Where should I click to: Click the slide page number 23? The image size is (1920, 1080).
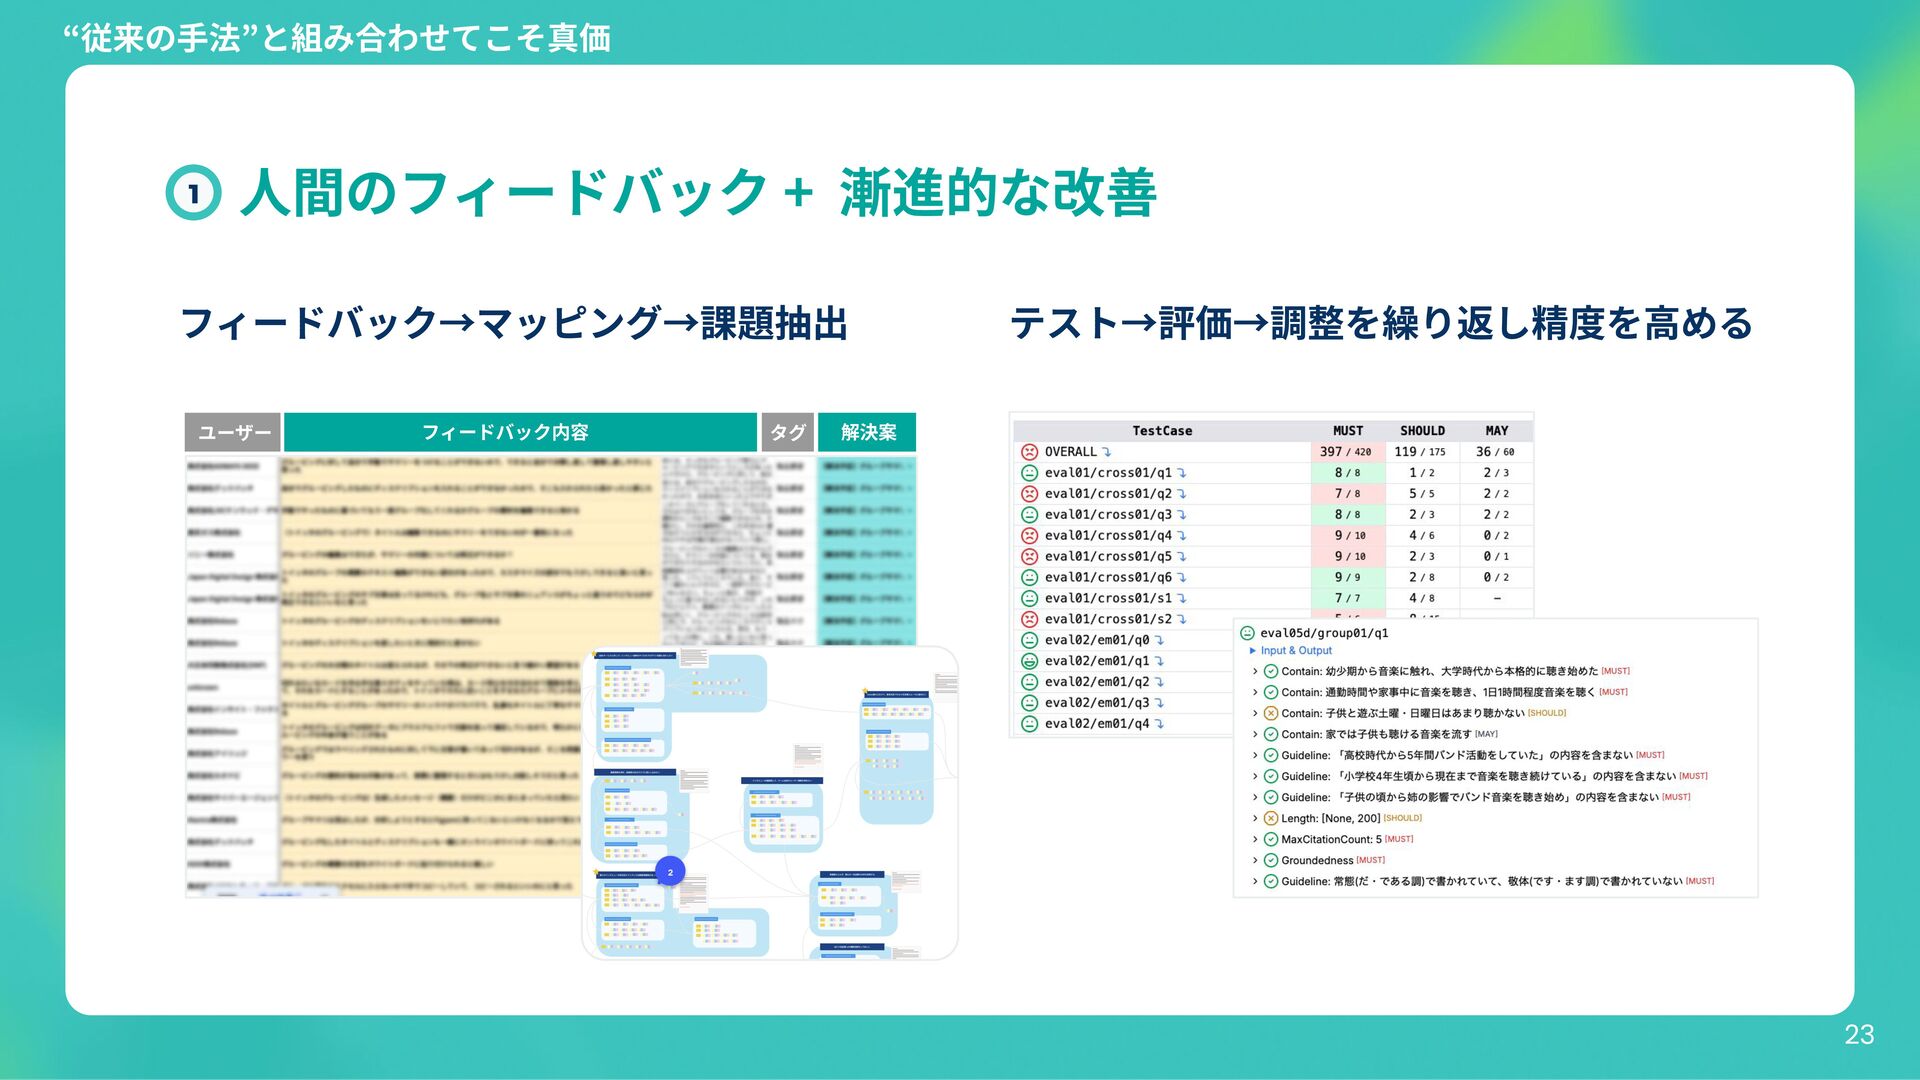point(1859,1035)
